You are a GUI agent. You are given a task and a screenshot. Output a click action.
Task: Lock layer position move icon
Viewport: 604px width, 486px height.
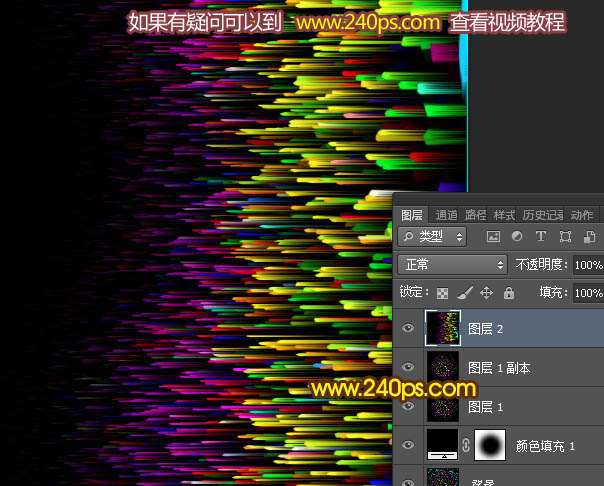[487, 293]
